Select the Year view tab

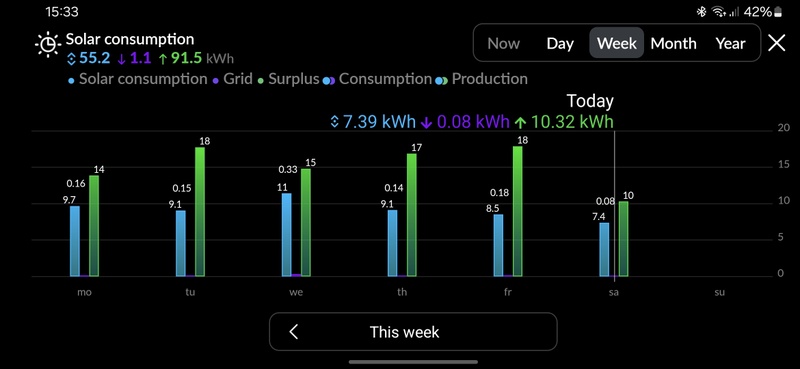tap(730, 43)
